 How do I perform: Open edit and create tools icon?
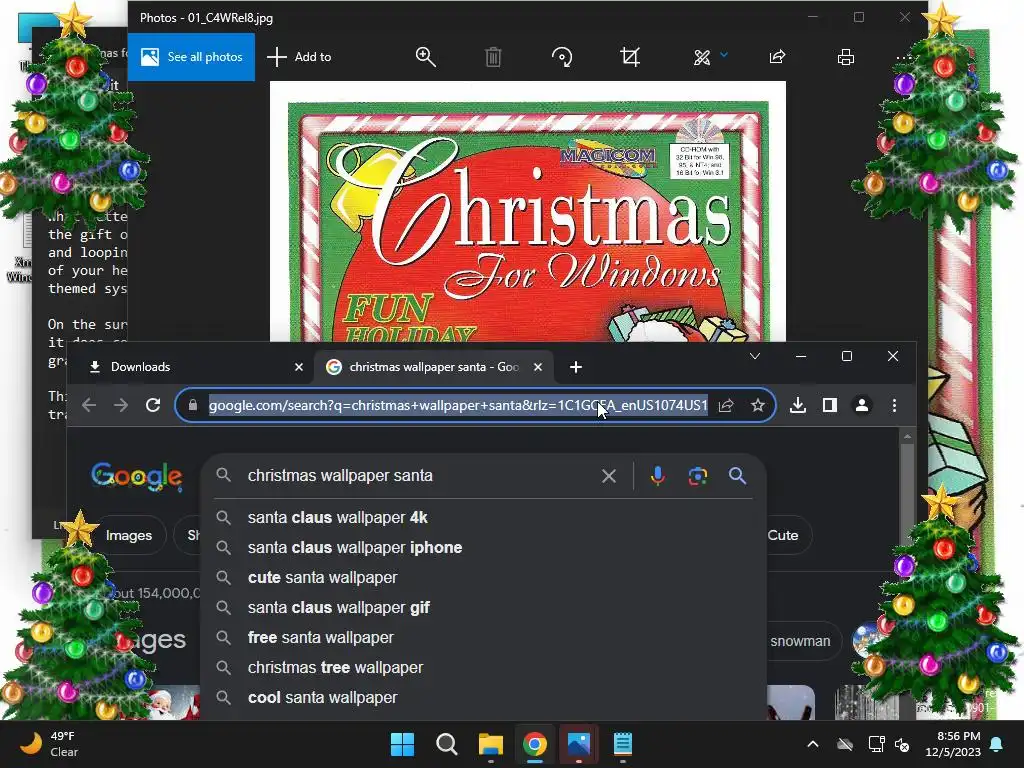point(702,57)
